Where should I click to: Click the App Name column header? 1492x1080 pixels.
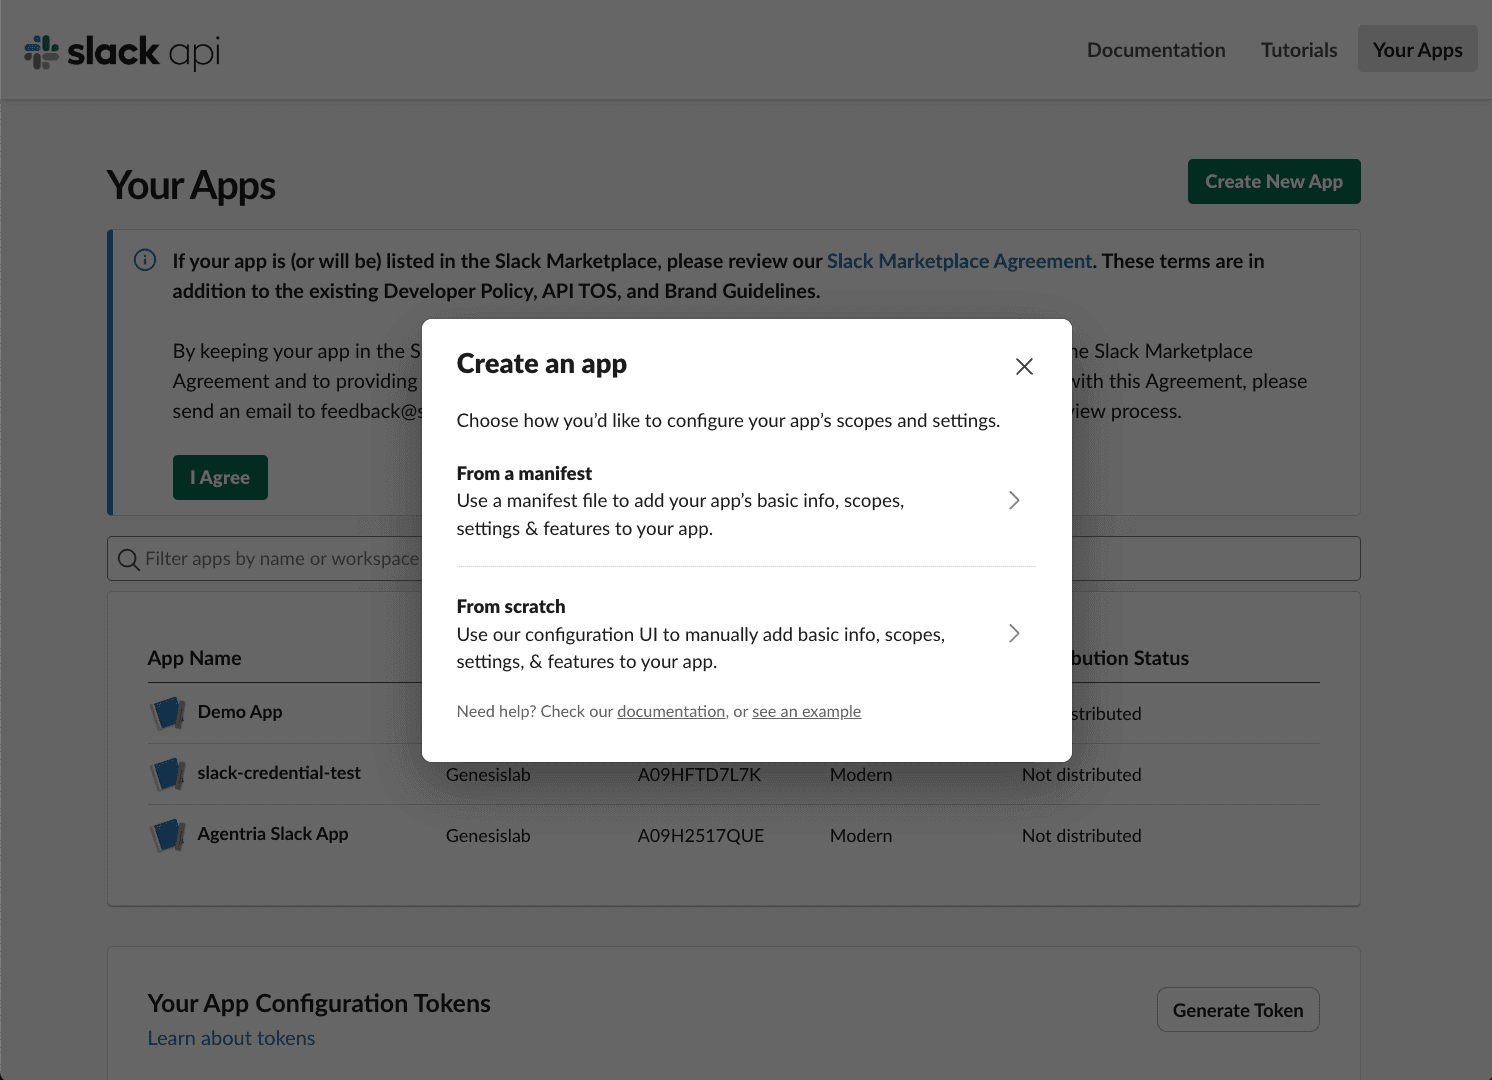tap(194, 658)
